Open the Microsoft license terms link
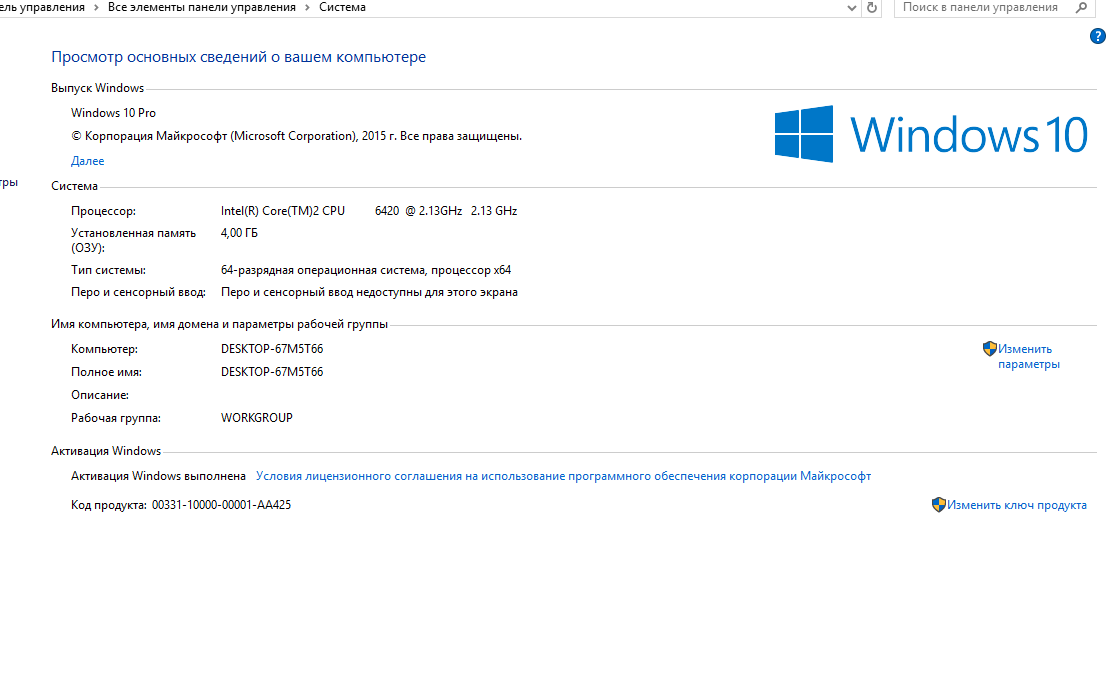 tap(563, 476)
